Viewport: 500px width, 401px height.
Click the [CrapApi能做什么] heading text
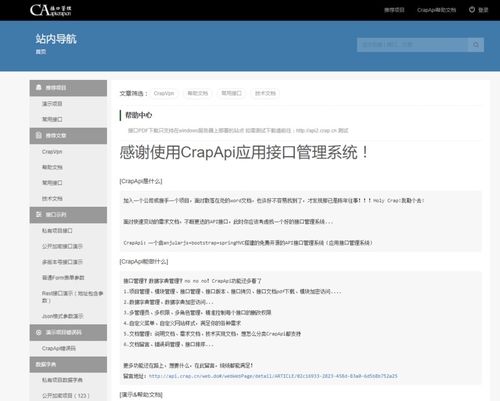(x=144, y=261)
